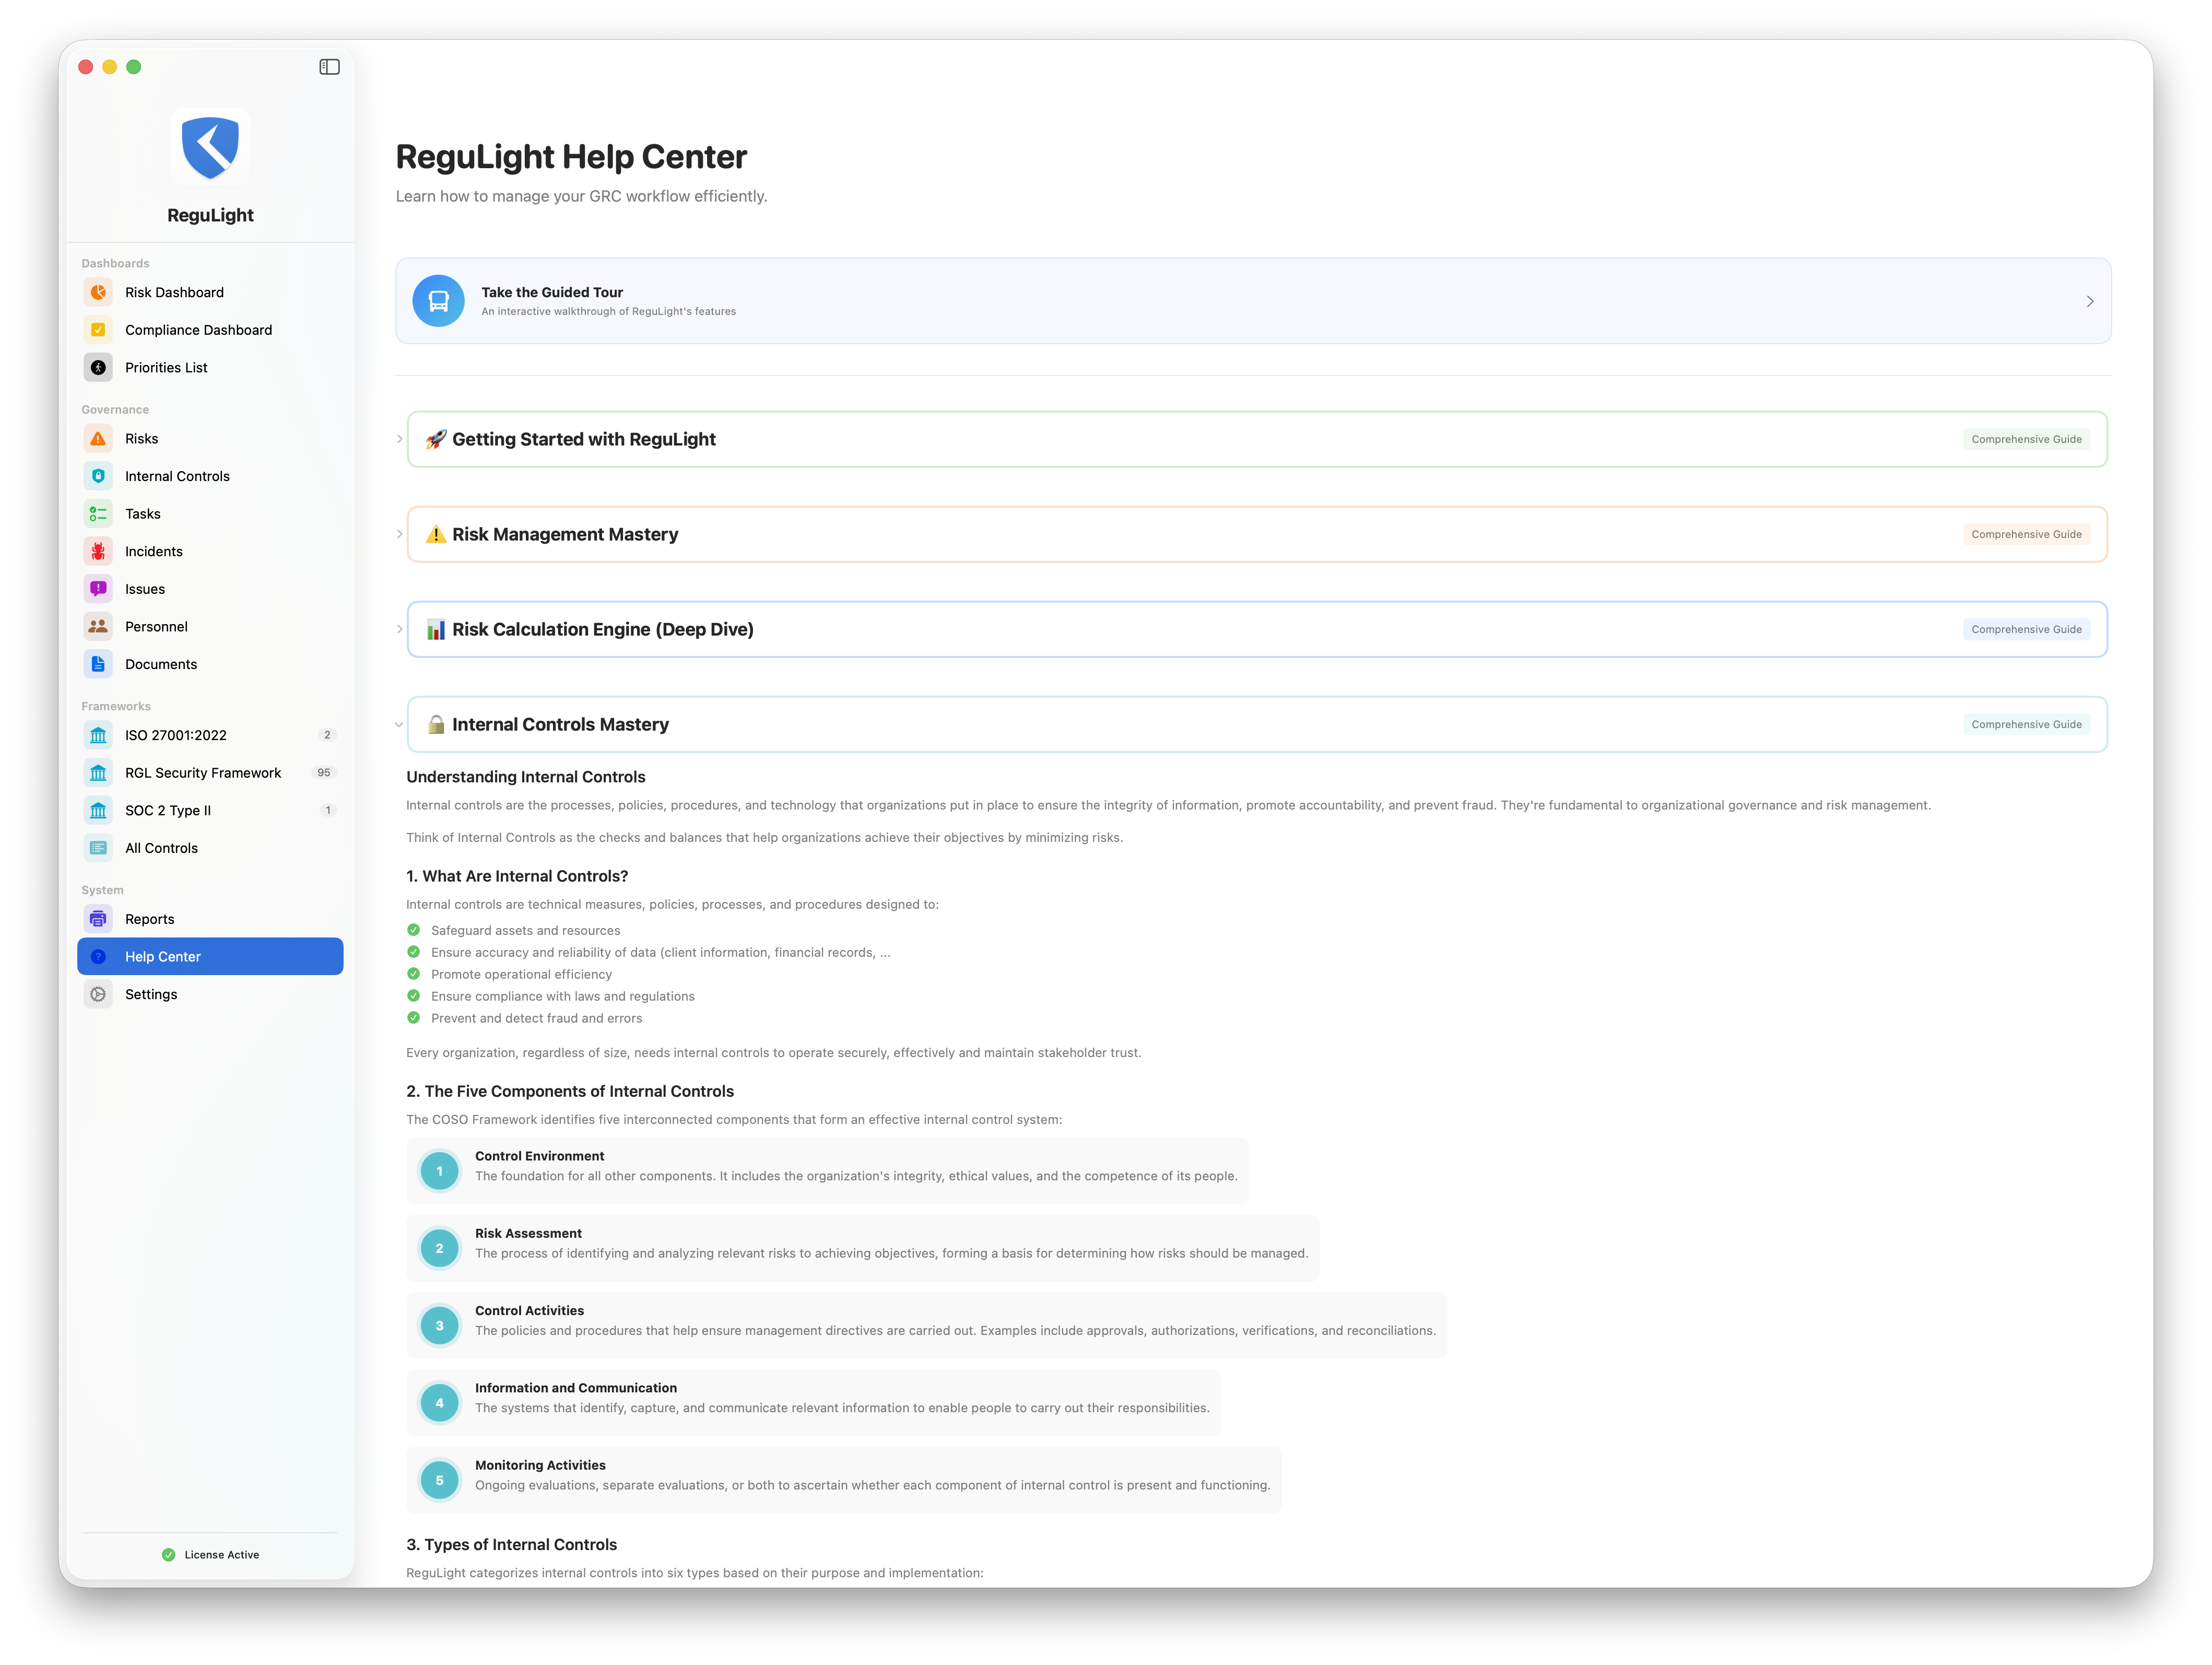Image resolution: width=2212 pixels, height=1665 pixels.
Task: Select SOC 2 Type II framework
Action: 168,810
